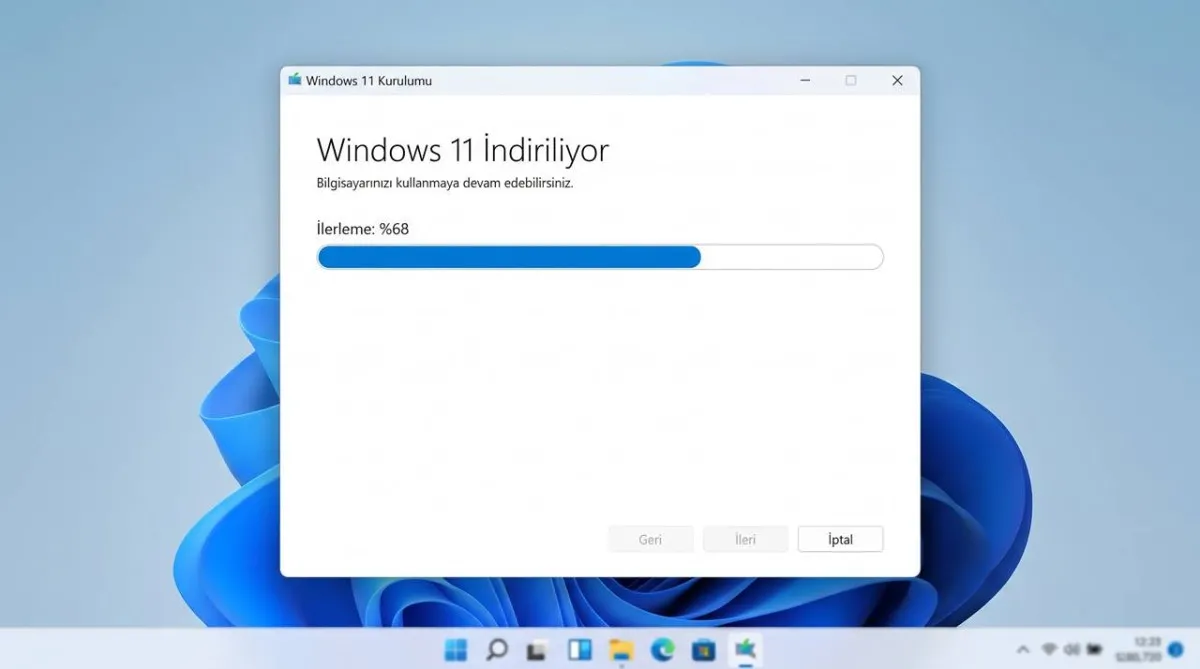Open the clock and date flyout
Screen dimensions: 1200x669
(1137, 650)
